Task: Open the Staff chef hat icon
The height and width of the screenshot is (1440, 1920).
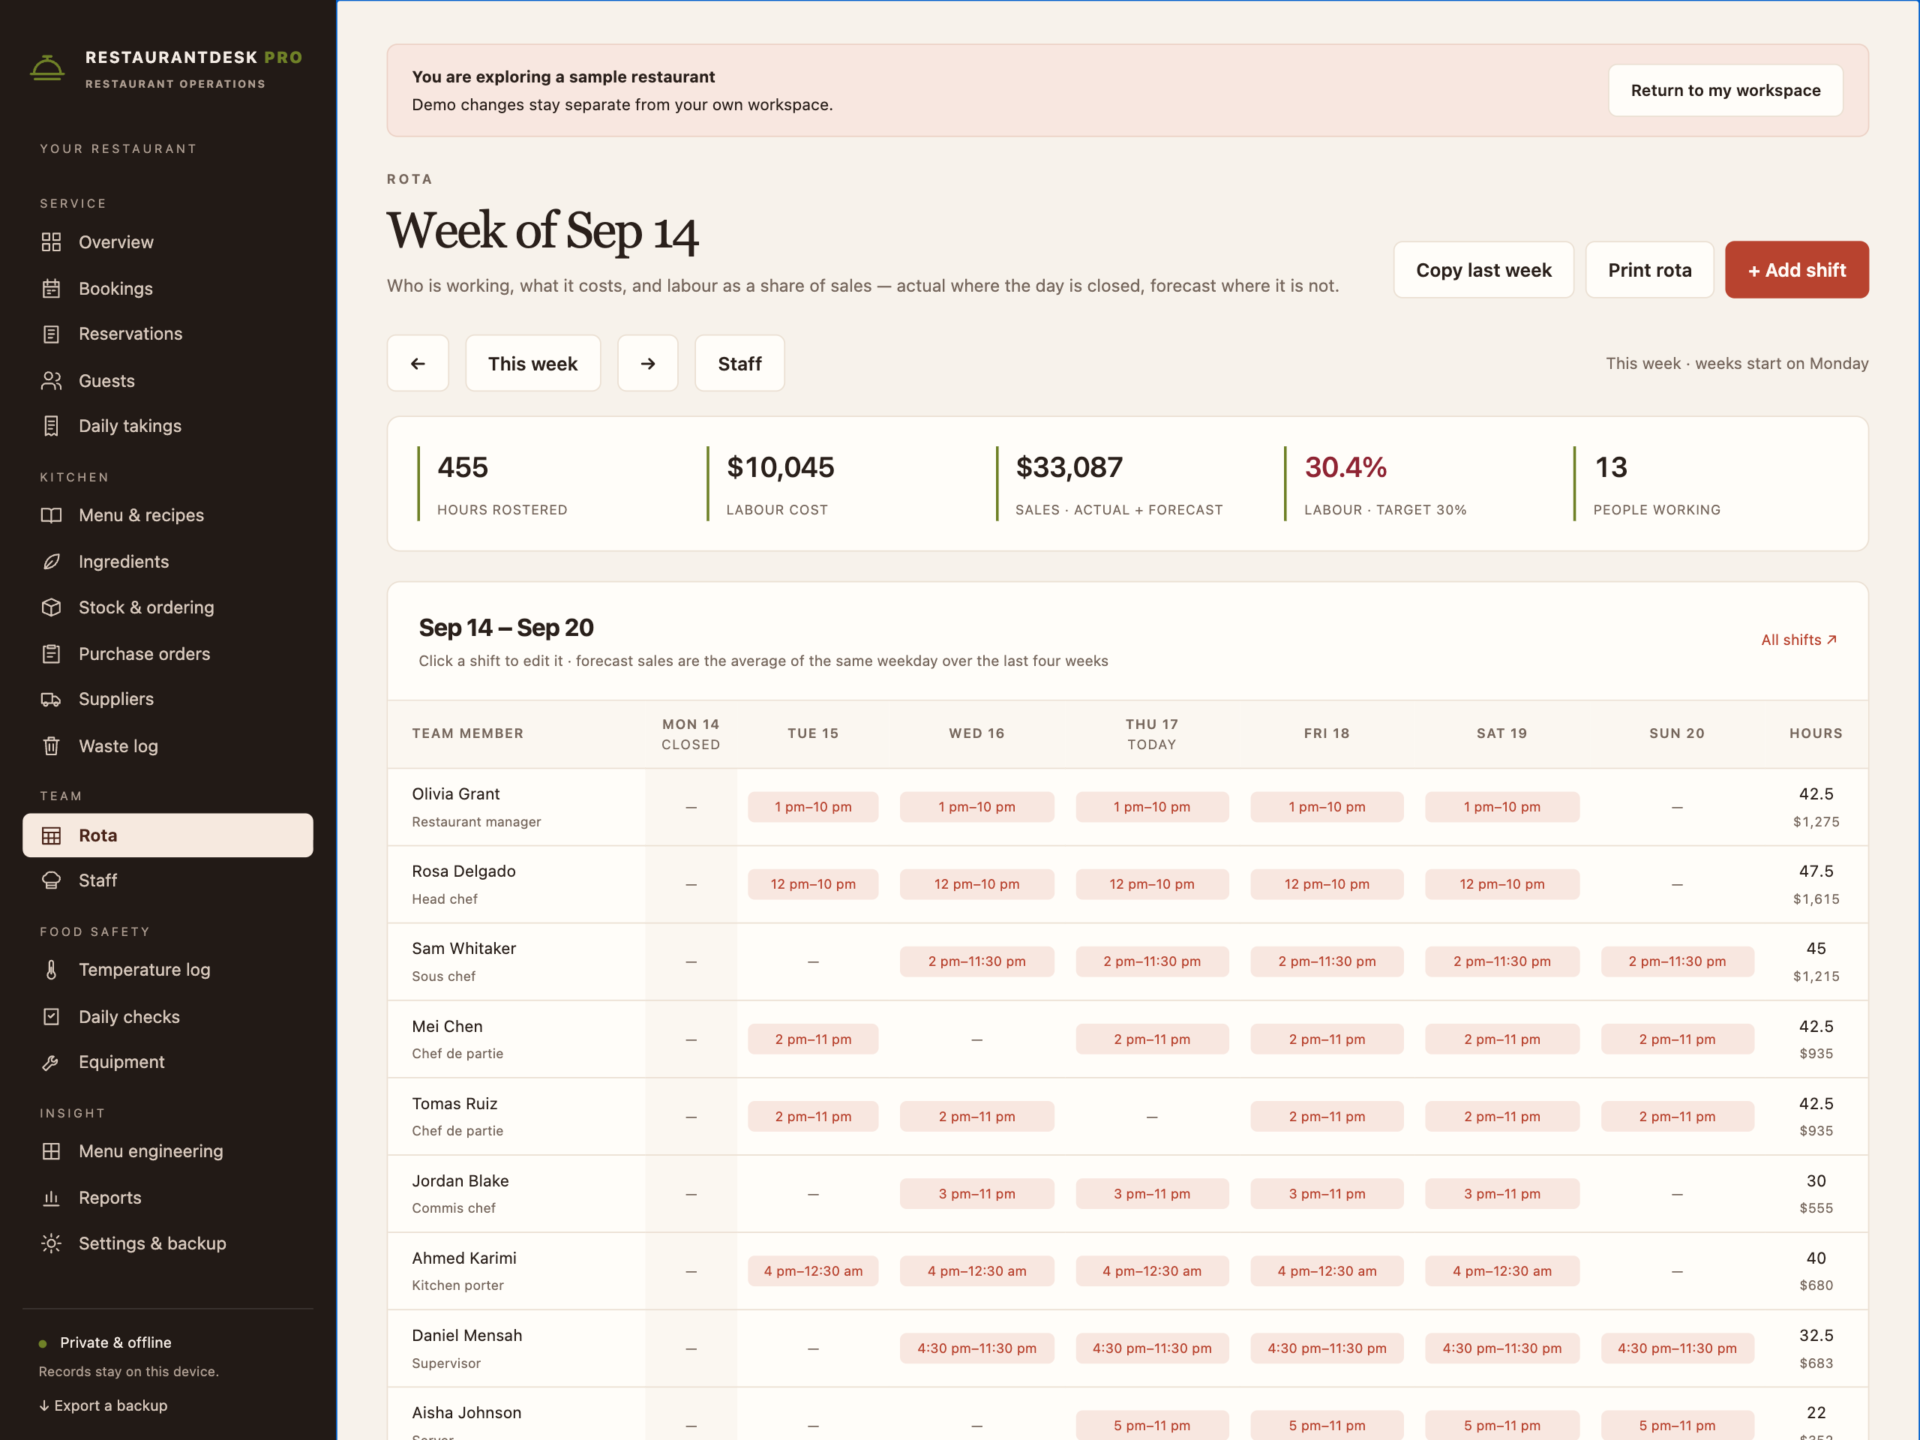Action: pos(51,880)
